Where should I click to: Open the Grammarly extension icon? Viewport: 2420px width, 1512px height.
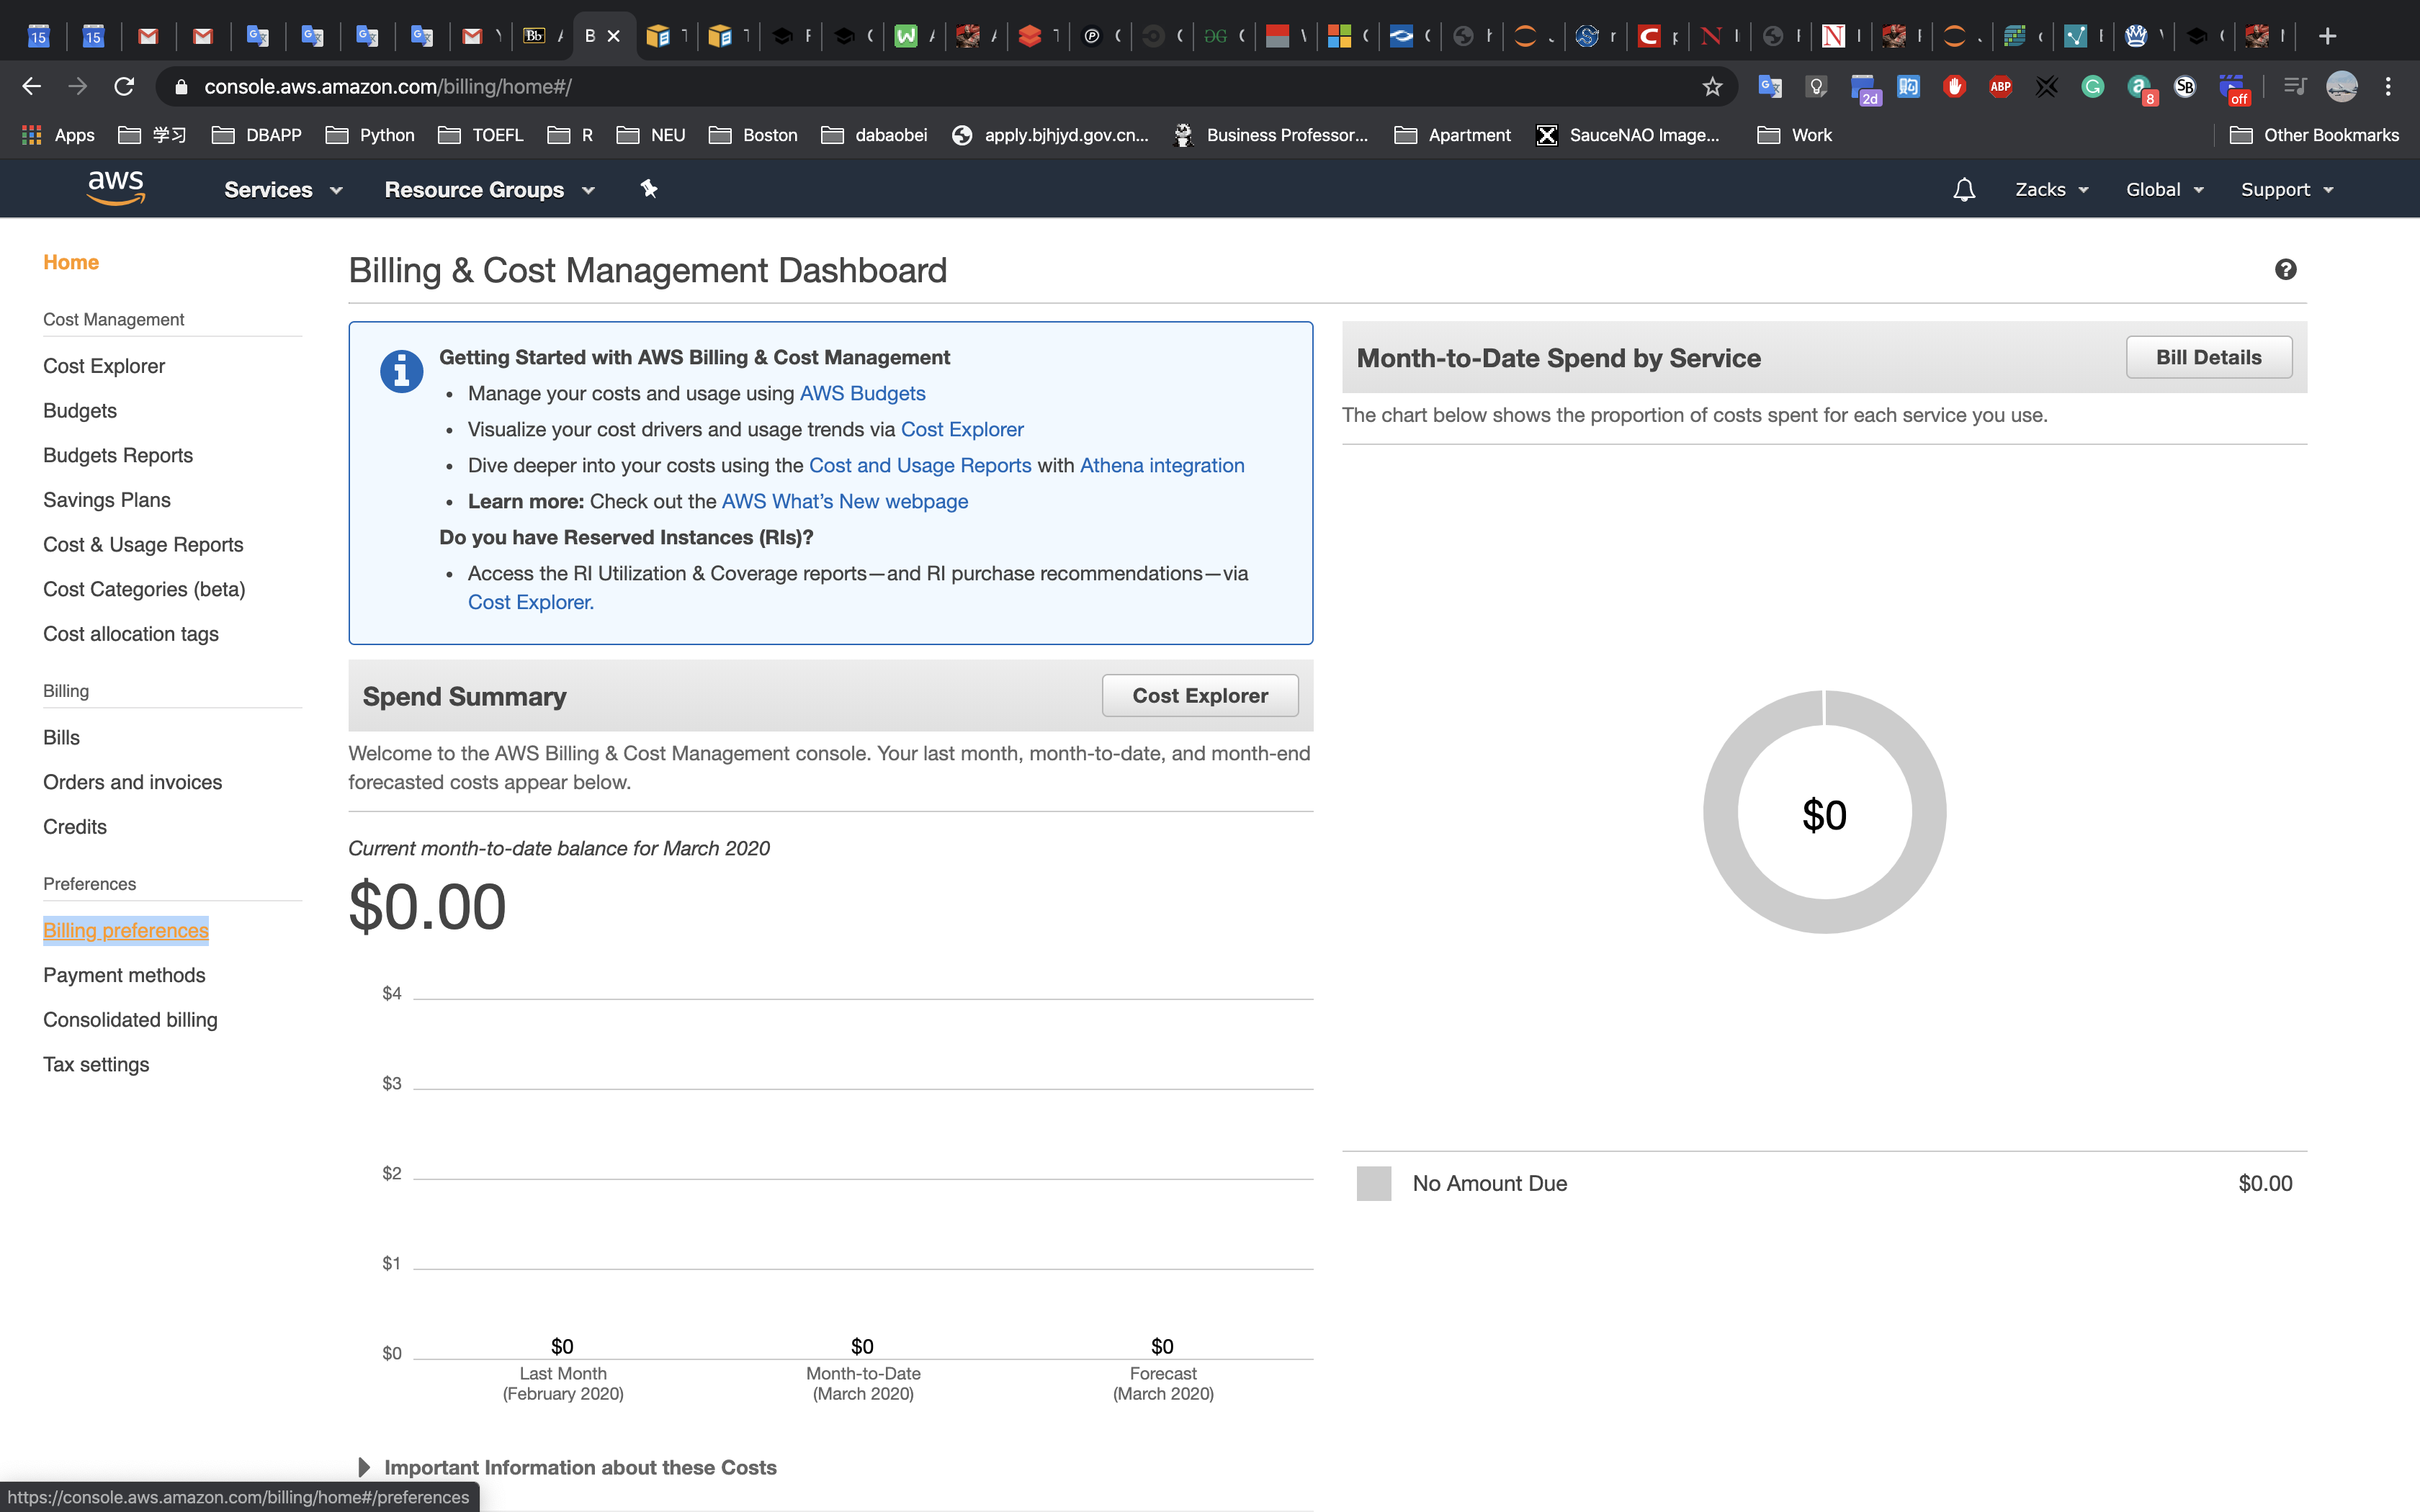[x=2092, y=87]
